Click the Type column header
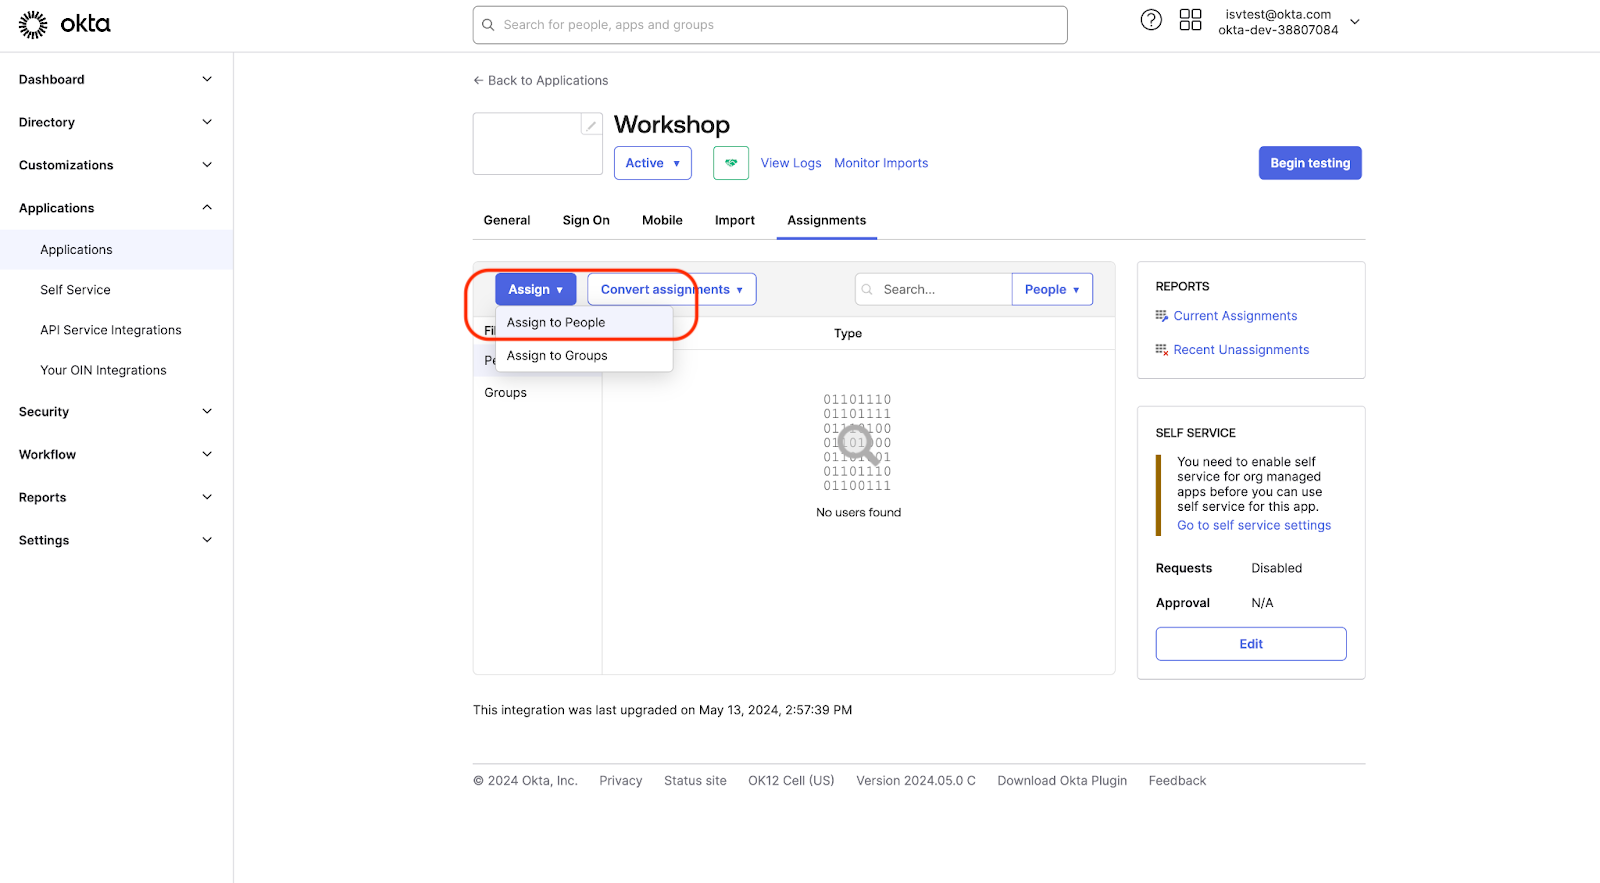Viewport: 1600px width, 883px height. pyautogui.click(x=848, y=334)
